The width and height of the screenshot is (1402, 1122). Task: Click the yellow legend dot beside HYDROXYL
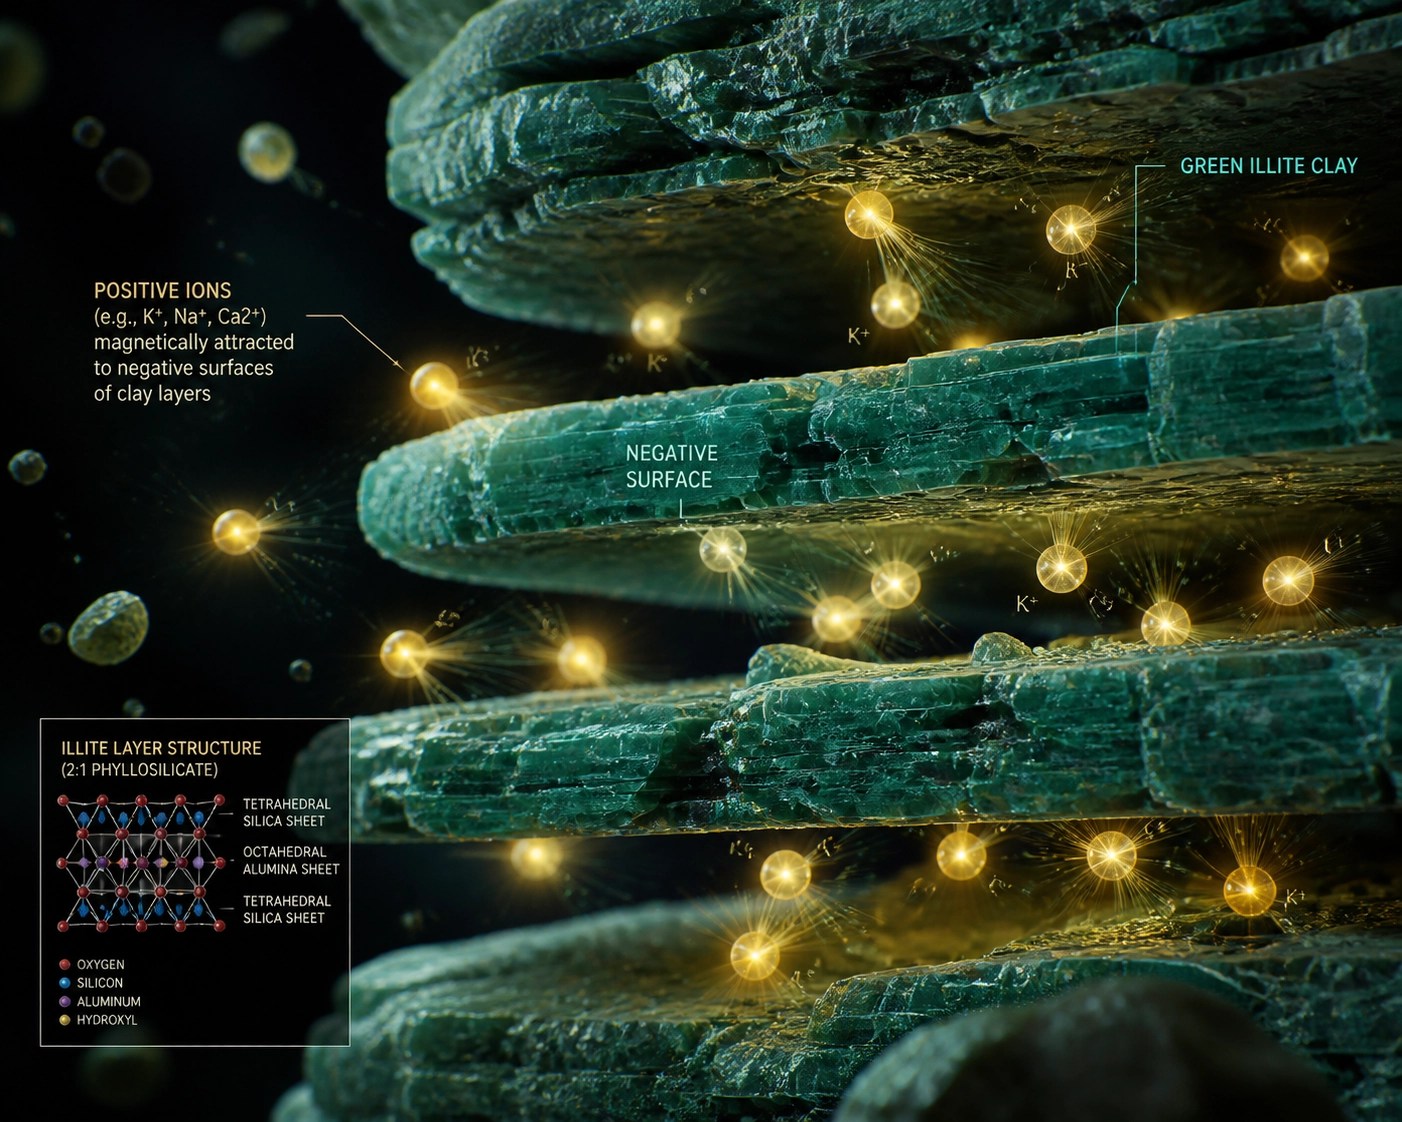pyautogui.click(x=65, y=1020)
